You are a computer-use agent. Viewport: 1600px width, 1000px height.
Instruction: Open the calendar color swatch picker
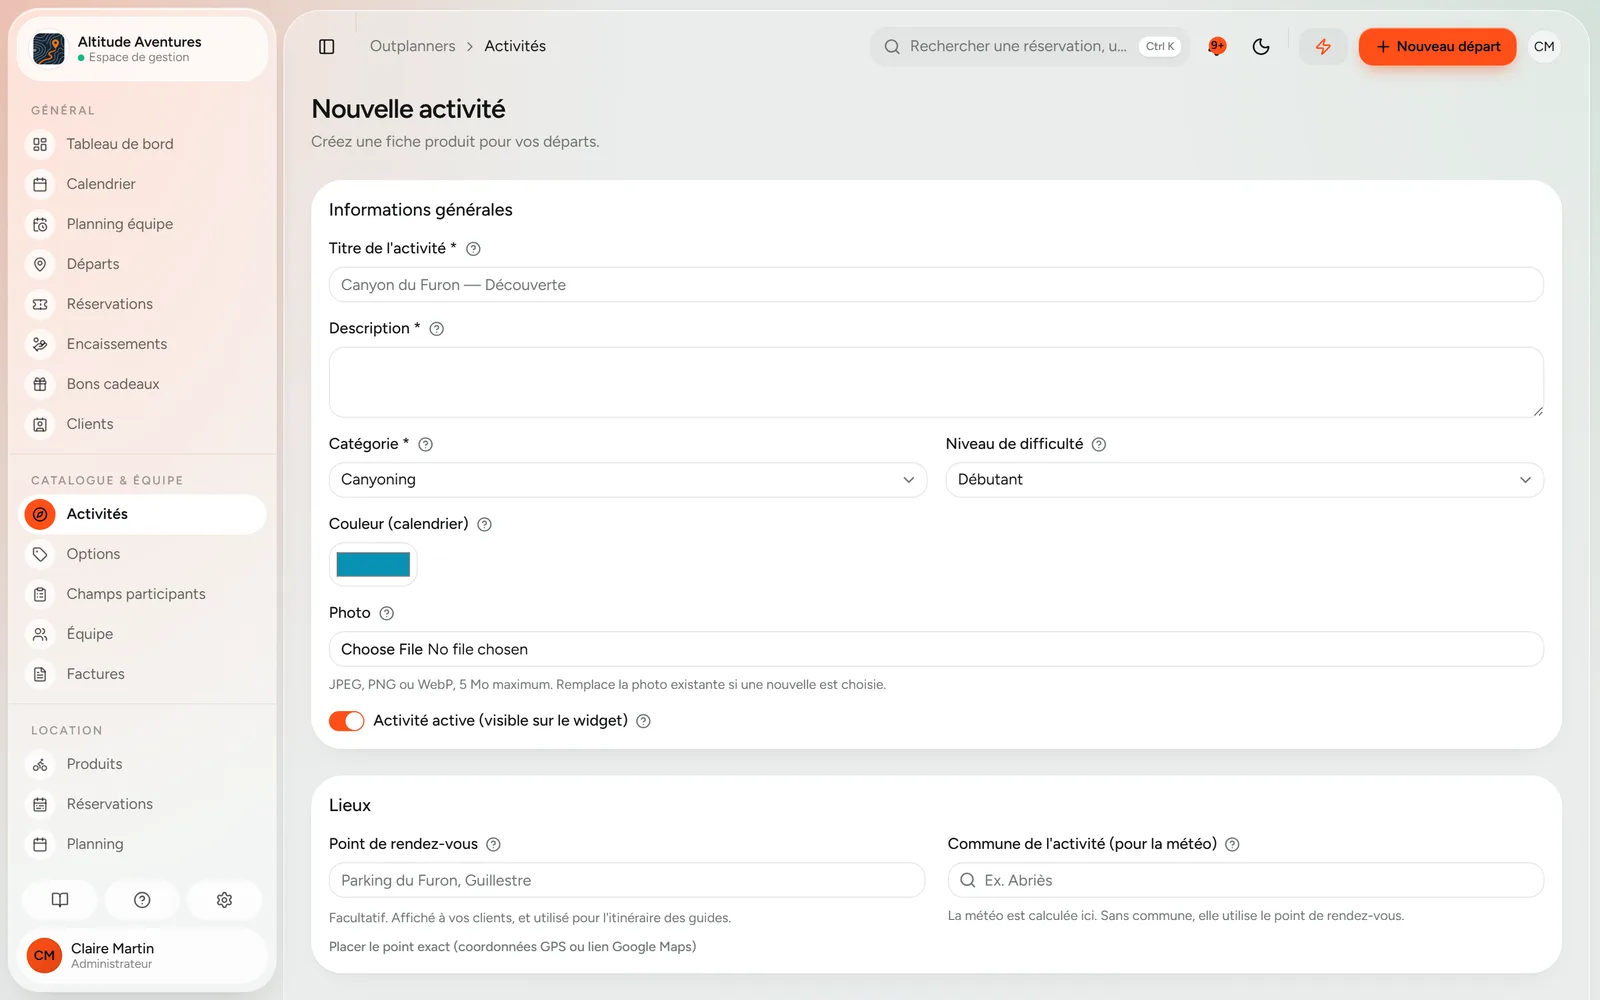(373, 565)
